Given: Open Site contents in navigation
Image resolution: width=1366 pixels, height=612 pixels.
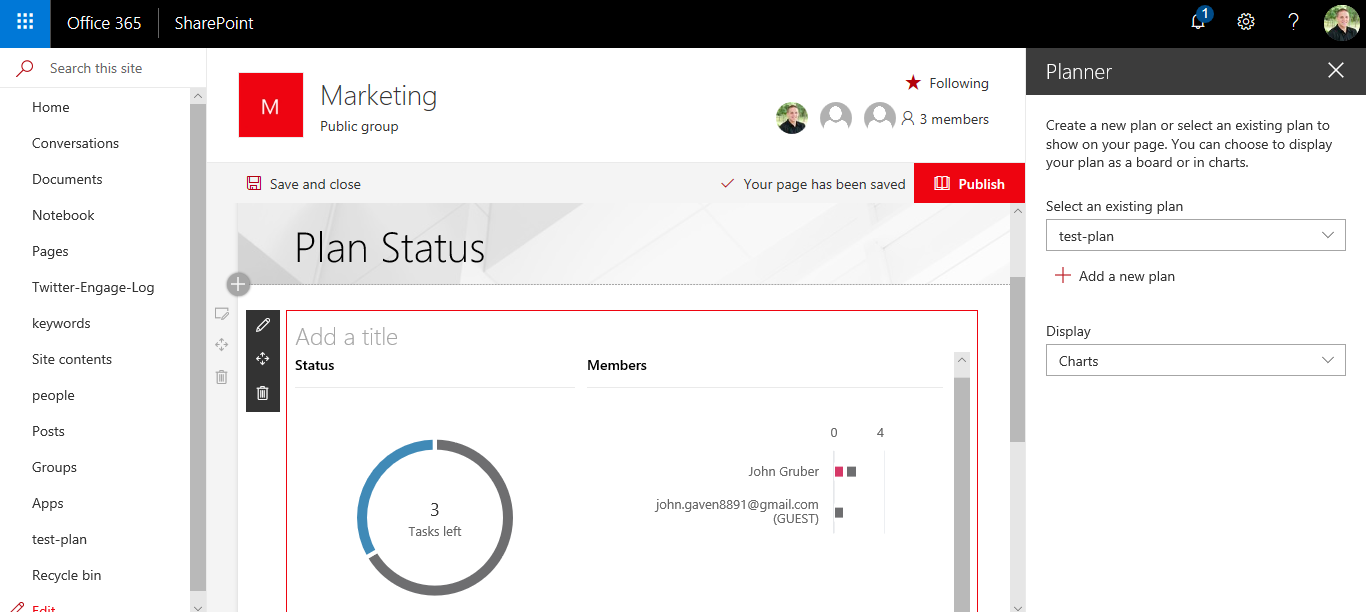Looking at the screenshot, I should click(x=72, y=359).
